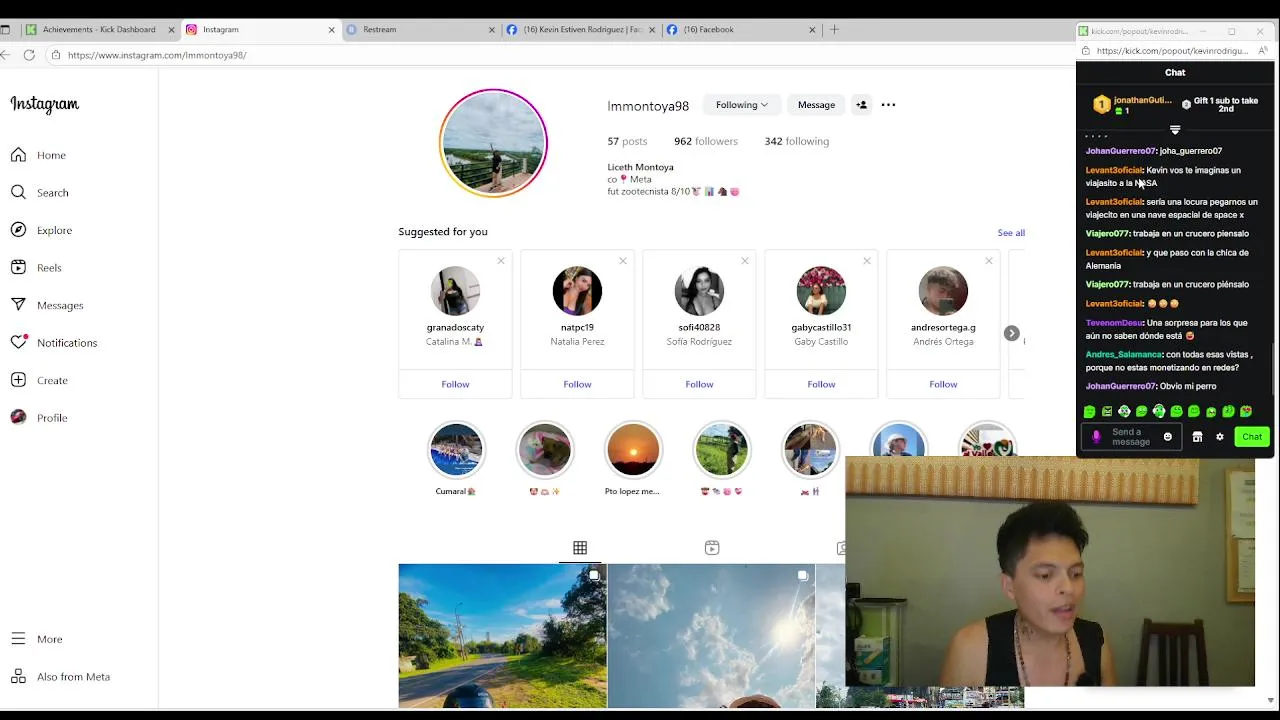Close the Instagram browser tab
Screen dimensions: 1280x720
pos(331,30)
